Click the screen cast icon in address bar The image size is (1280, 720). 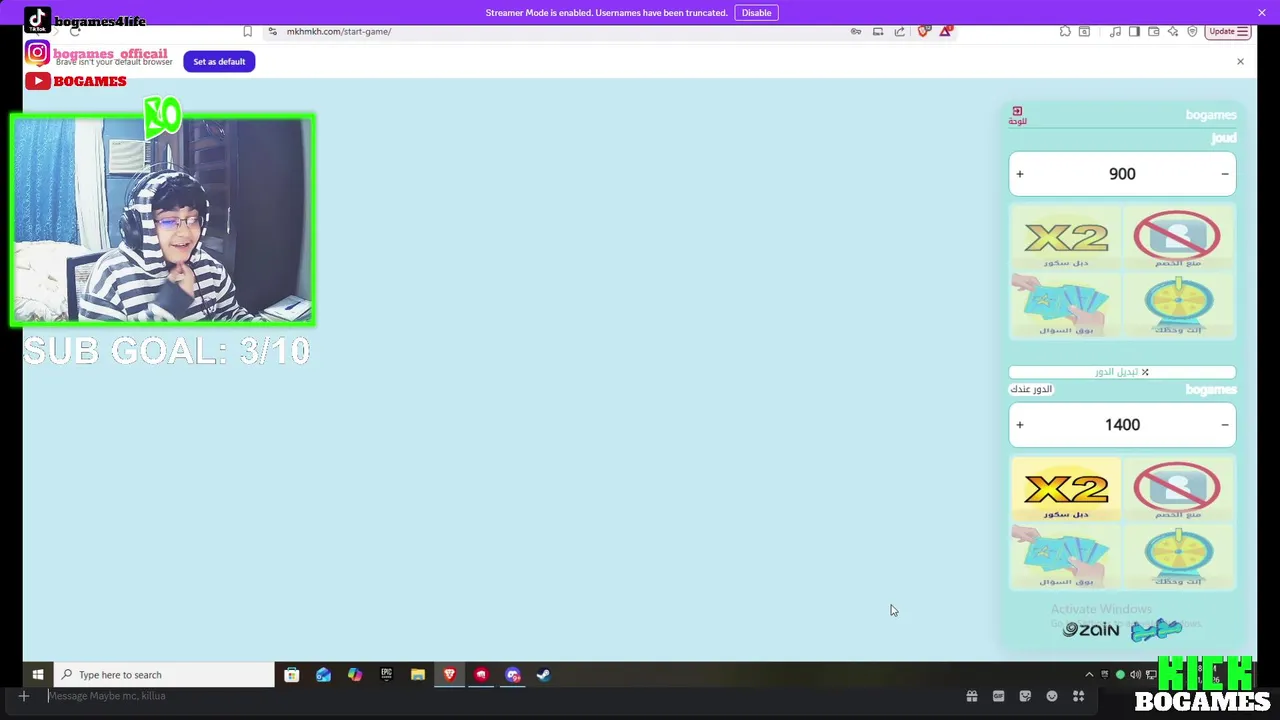pyautogui.click(x=878, y=31)
